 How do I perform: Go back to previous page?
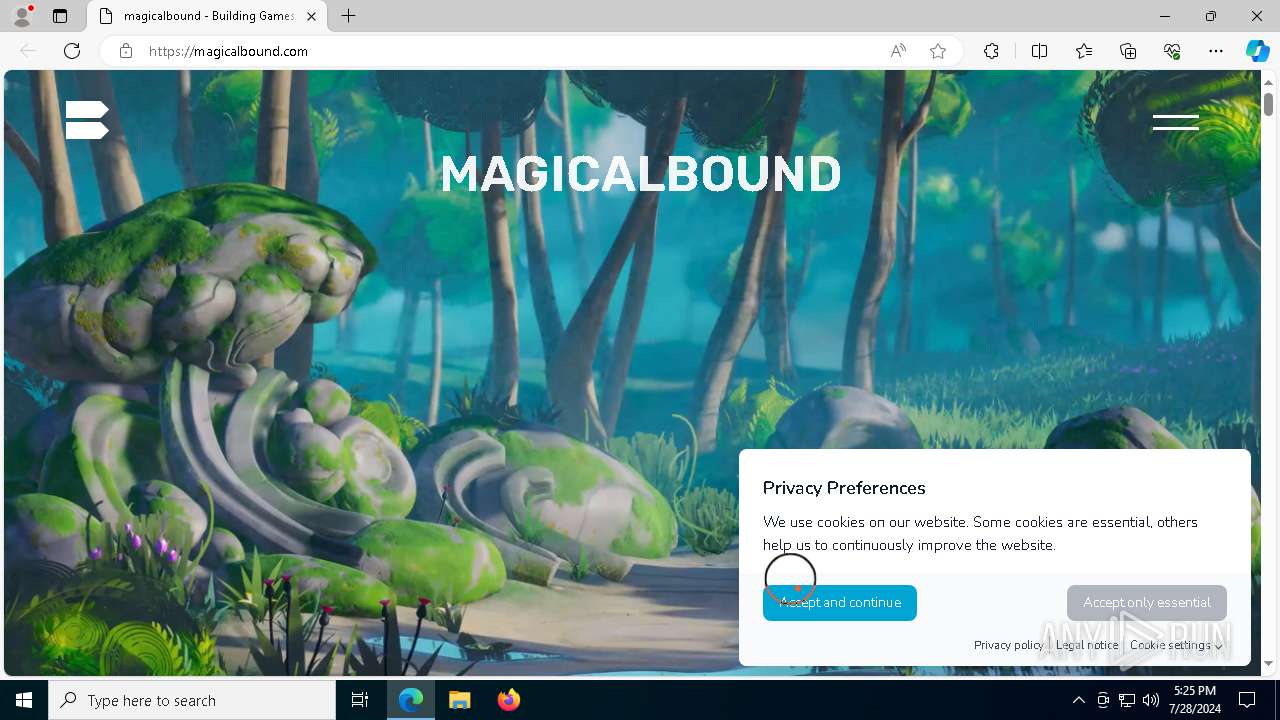(x=28, y=51)
